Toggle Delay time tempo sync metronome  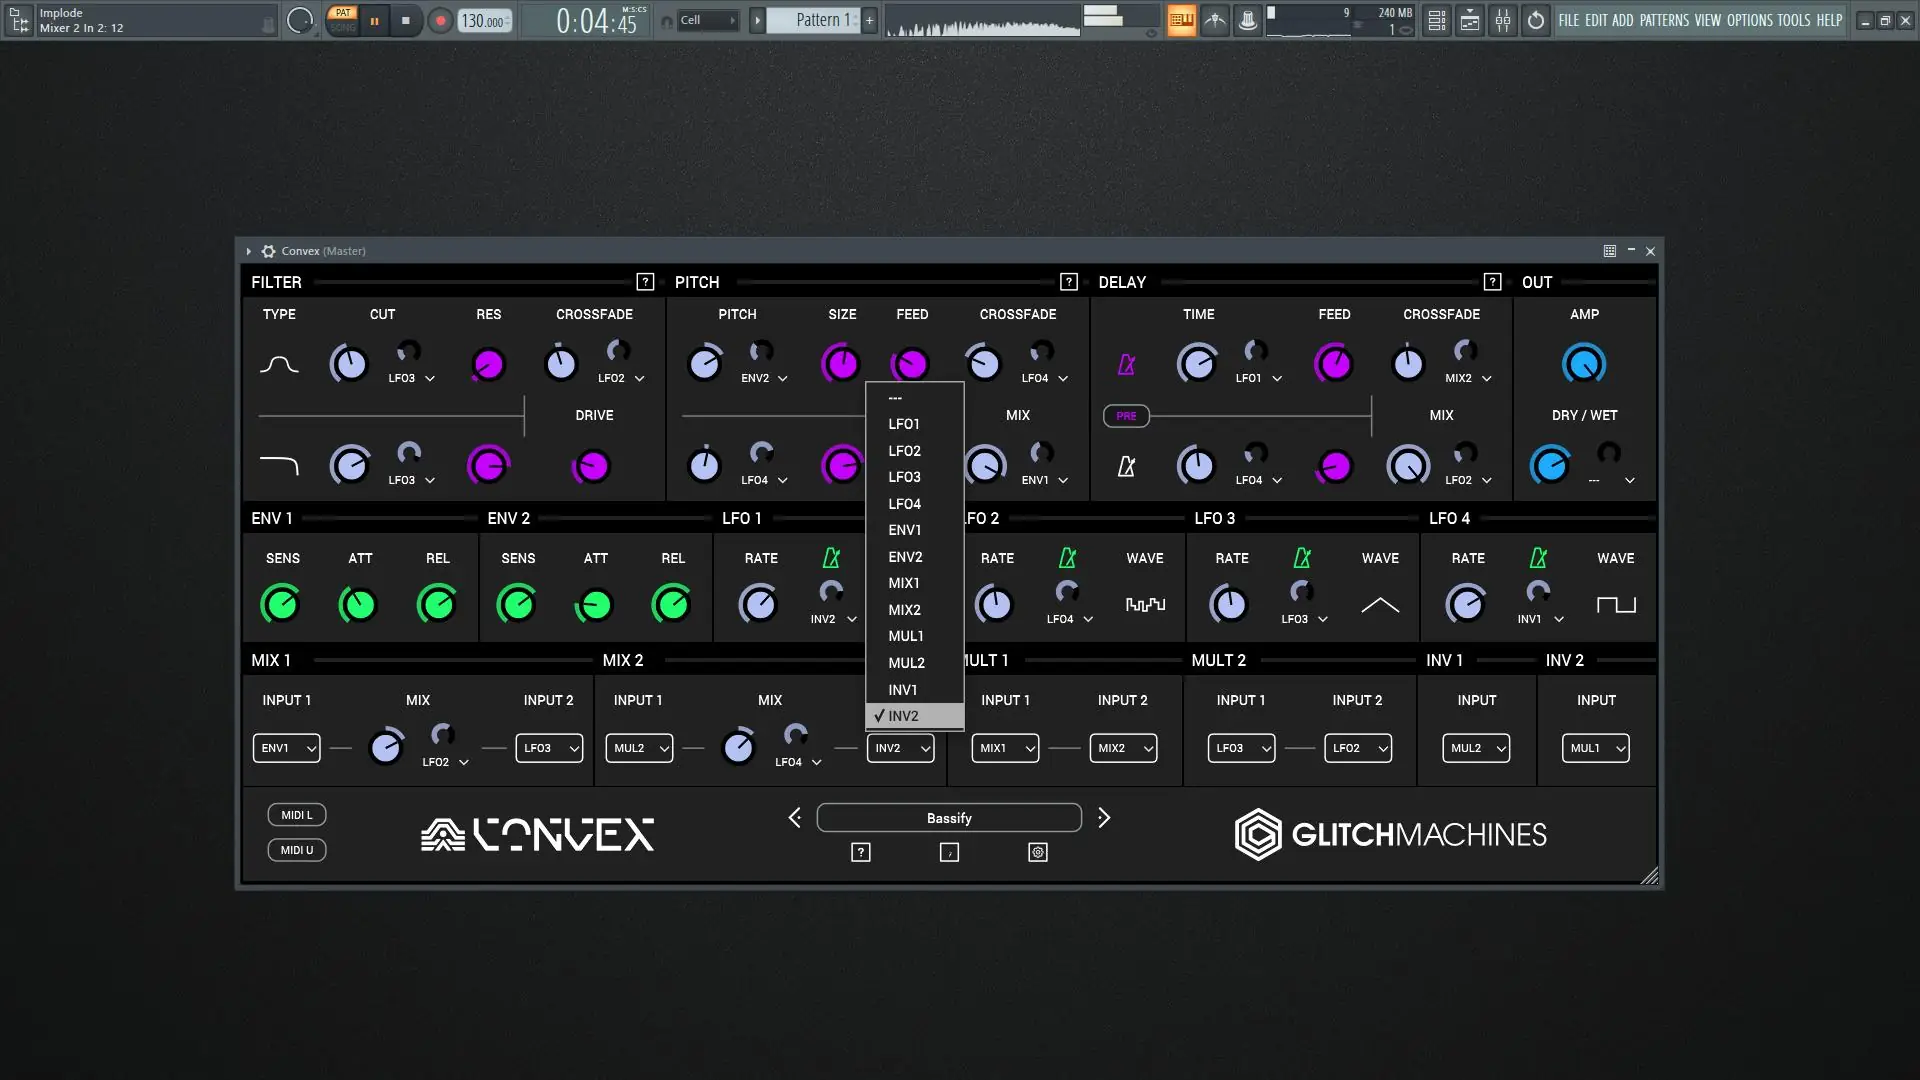[x=1126, y=365]
